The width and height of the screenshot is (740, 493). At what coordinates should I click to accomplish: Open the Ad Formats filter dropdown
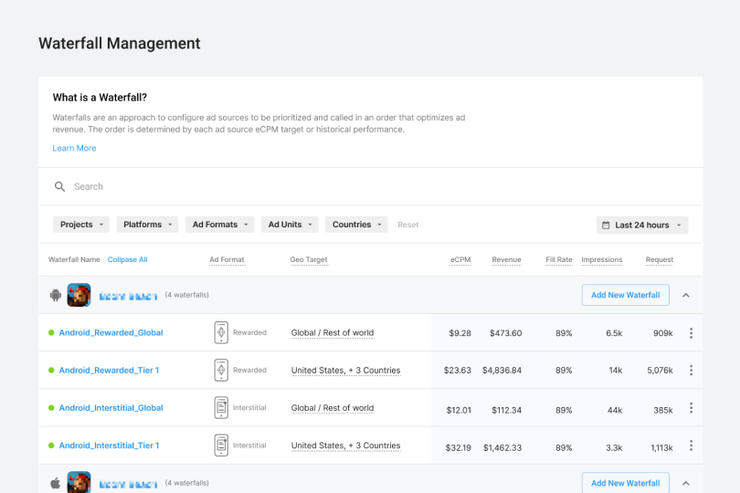pos(220,225)
